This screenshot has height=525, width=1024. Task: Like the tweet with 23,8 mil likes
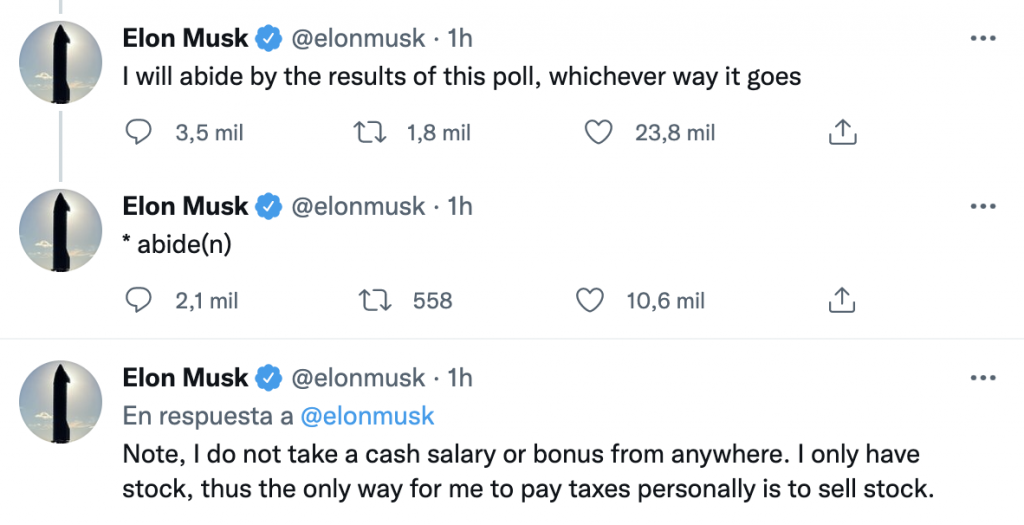597,132
